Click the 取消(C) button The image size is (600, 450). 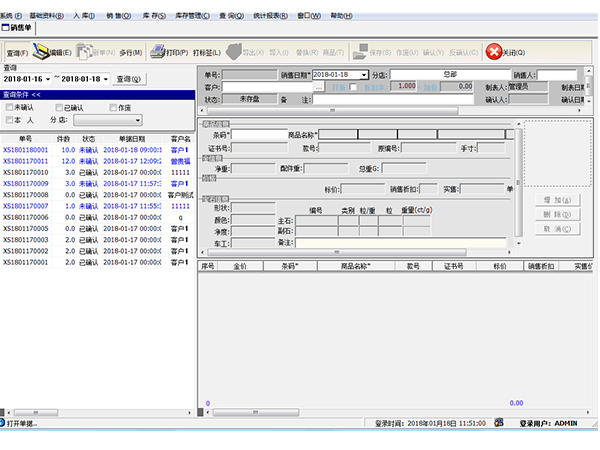click(558, 229)
